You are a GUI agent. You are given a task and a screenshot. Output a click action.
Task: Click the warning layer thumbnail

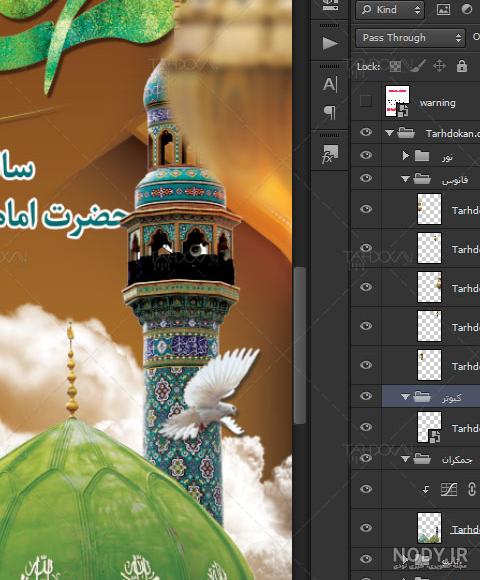(398, 101)
